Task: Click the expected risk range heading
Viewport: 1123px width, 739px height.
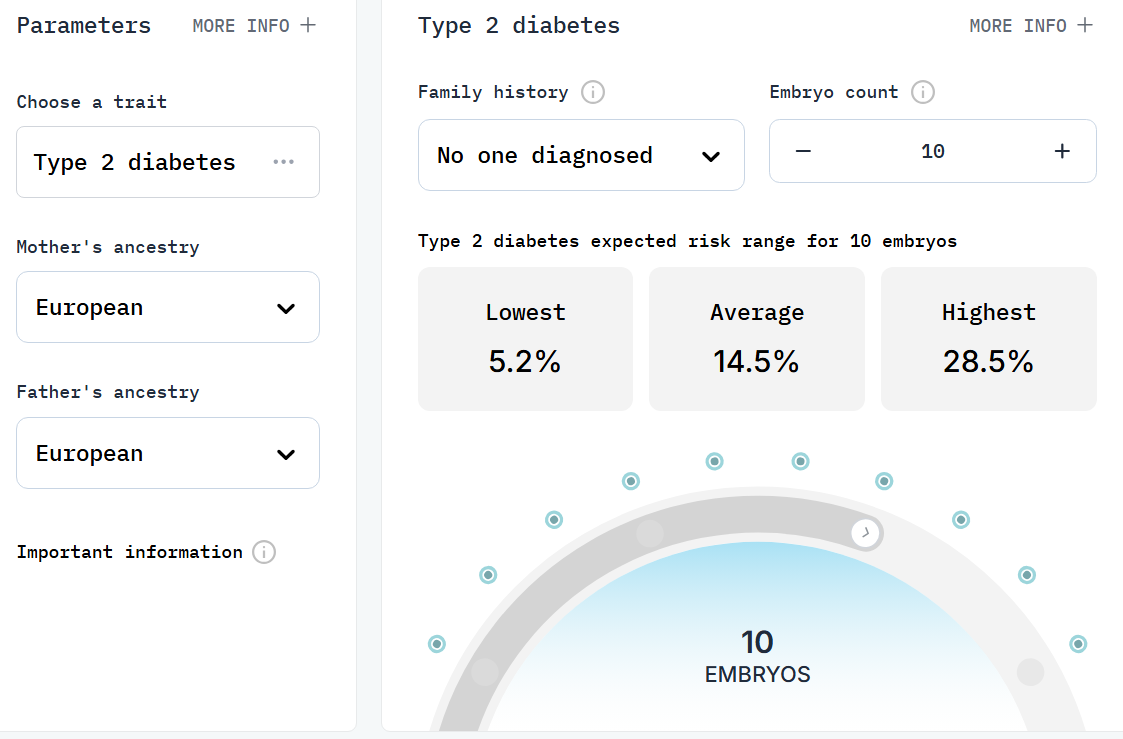Action: 688,241
